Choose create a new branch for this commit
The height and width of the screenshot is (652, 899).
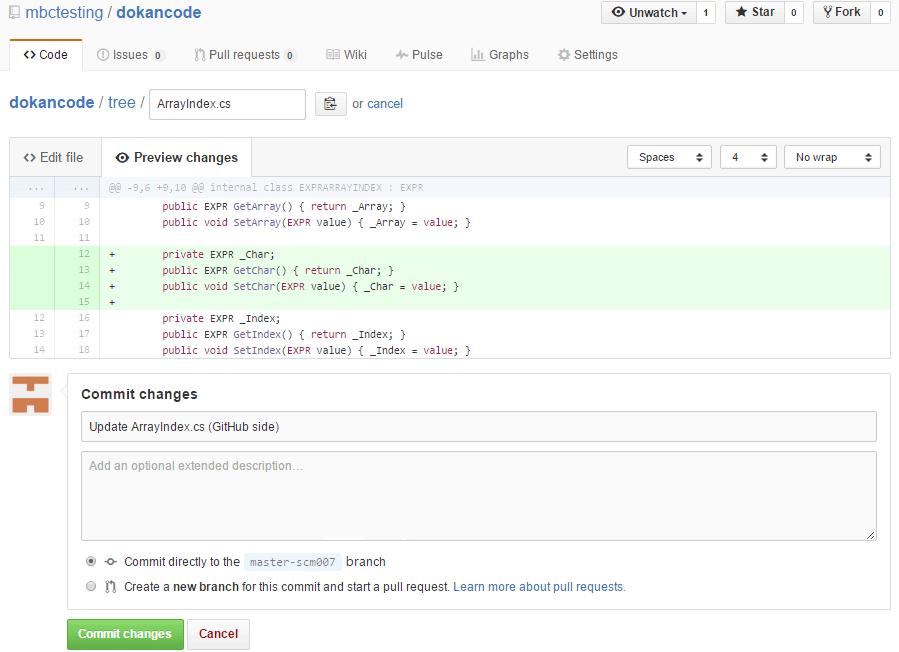pos(91,588)
